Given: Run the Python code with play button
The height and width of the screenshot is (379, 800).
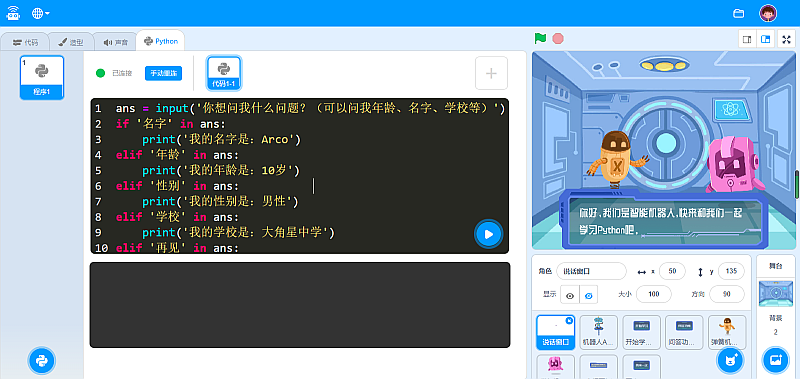Looking at the screenshot, I should 488,234.
